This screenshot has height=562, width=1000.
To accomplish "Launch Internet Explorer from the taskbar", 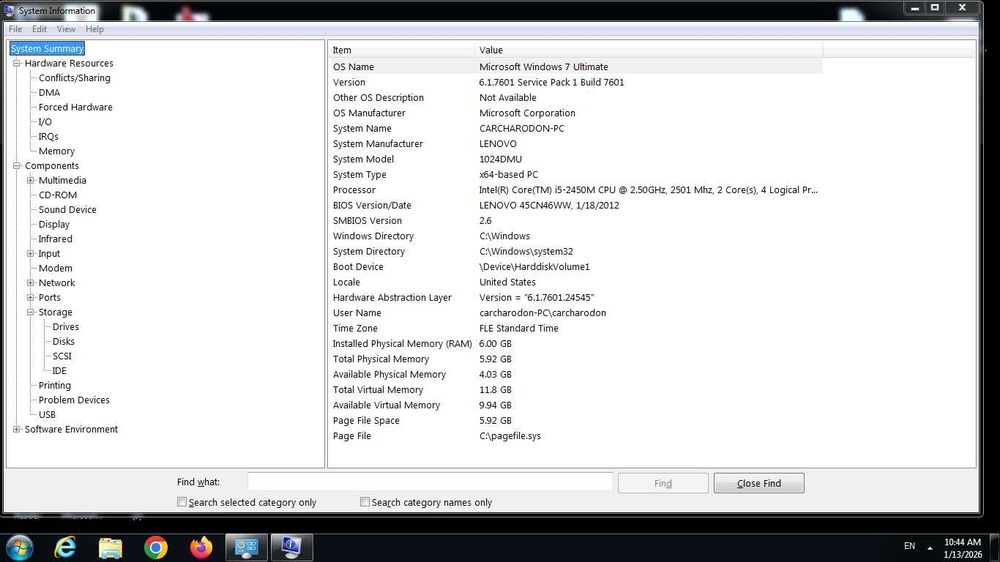I will 65,547.
